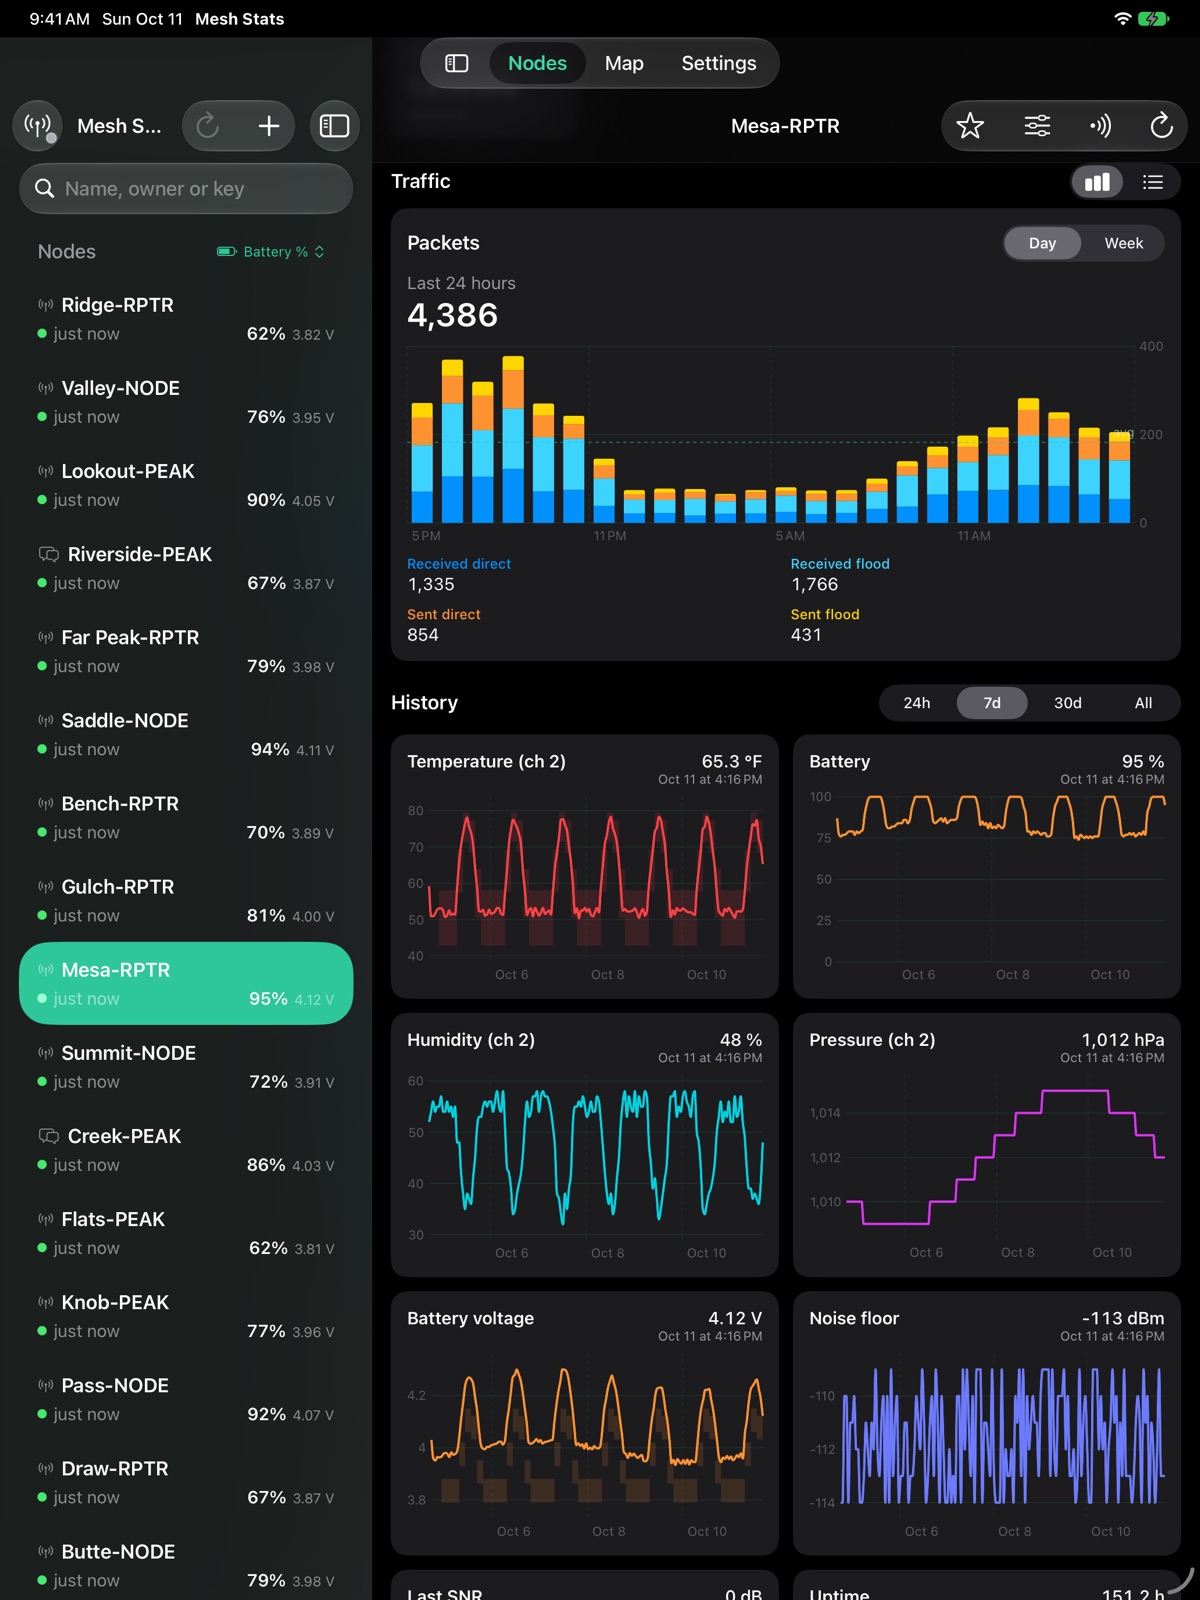Image resolution: width=1200 pixels, height=1600 pixels.
Task: Switch Traffic to chart view
Action: [1097, 182]
